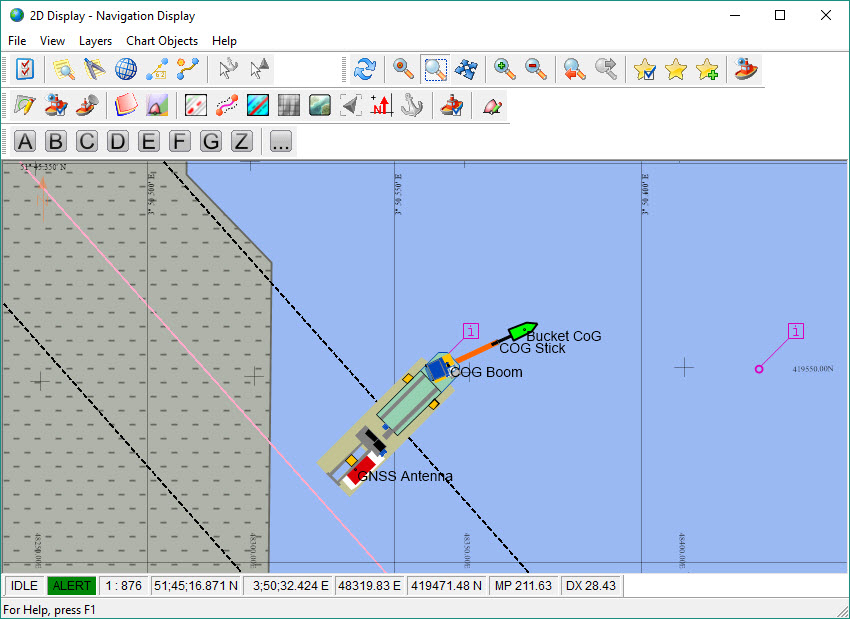This screenshot has height=619, width=850.
Task: Select the Zoom In magnifier tool
Action: pyautogui.click(x=505, y=69)
